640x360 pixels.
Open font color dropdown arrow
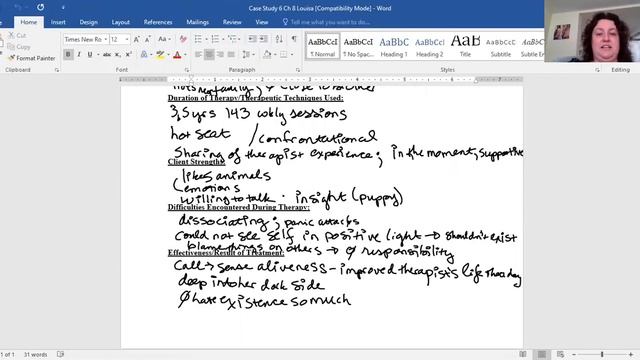click(x=185, y=54)
